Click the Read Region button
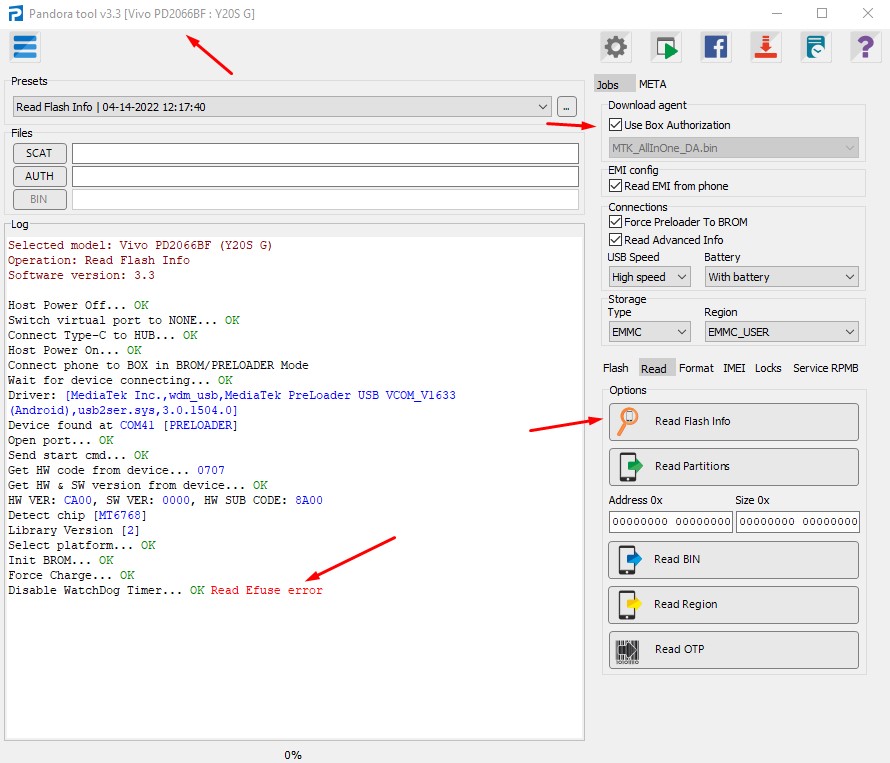The height and width of the screenshot is (763, 890). pos(733,605)
